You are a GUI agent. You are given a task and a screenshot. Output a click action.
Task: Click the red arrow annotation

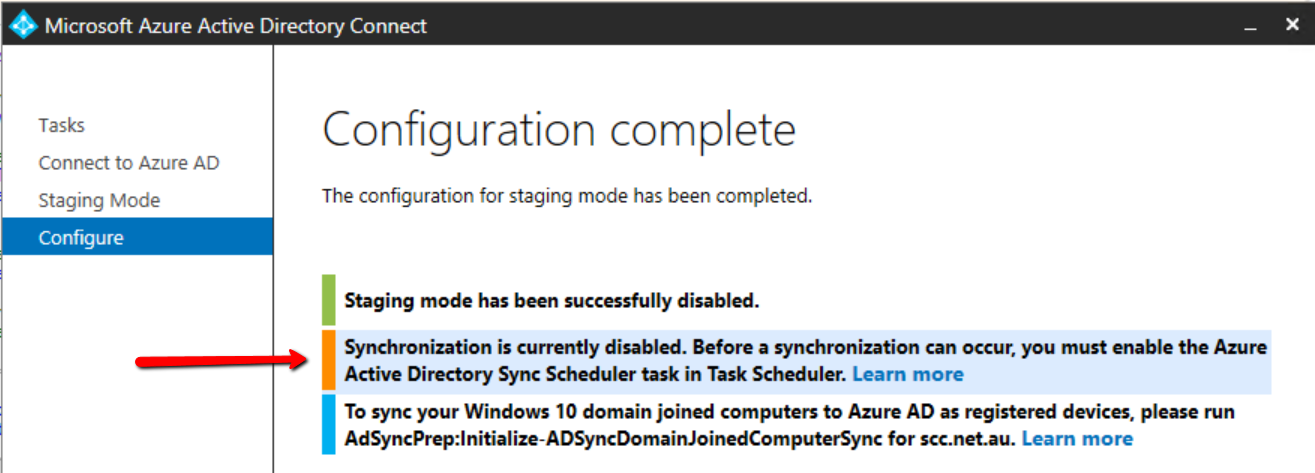tap(220, 361)
